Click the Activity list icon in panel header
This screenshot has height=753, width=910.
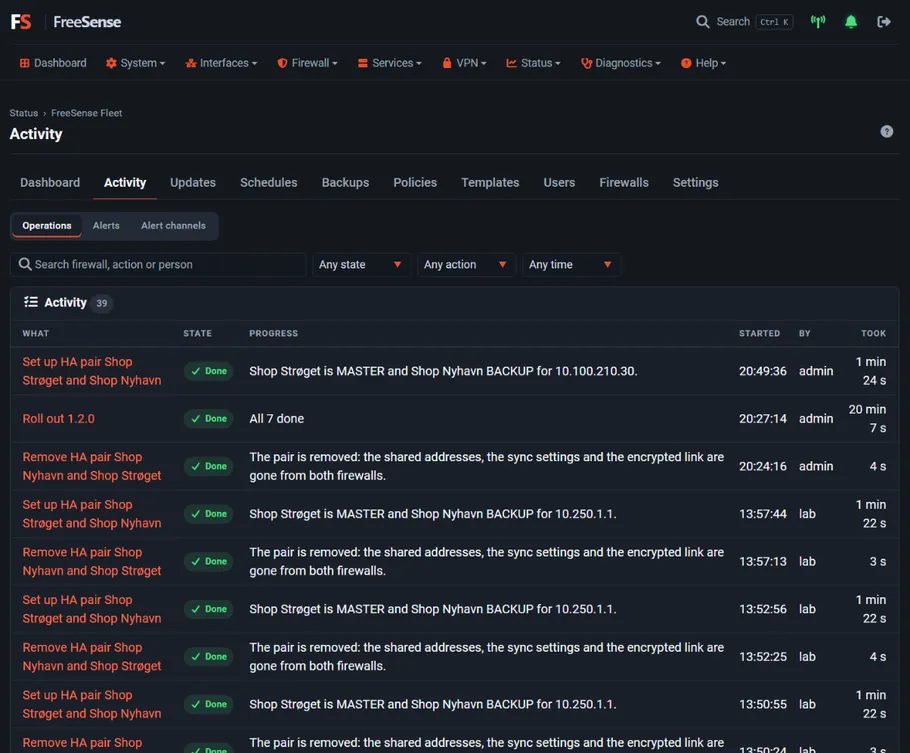[31, 302]
